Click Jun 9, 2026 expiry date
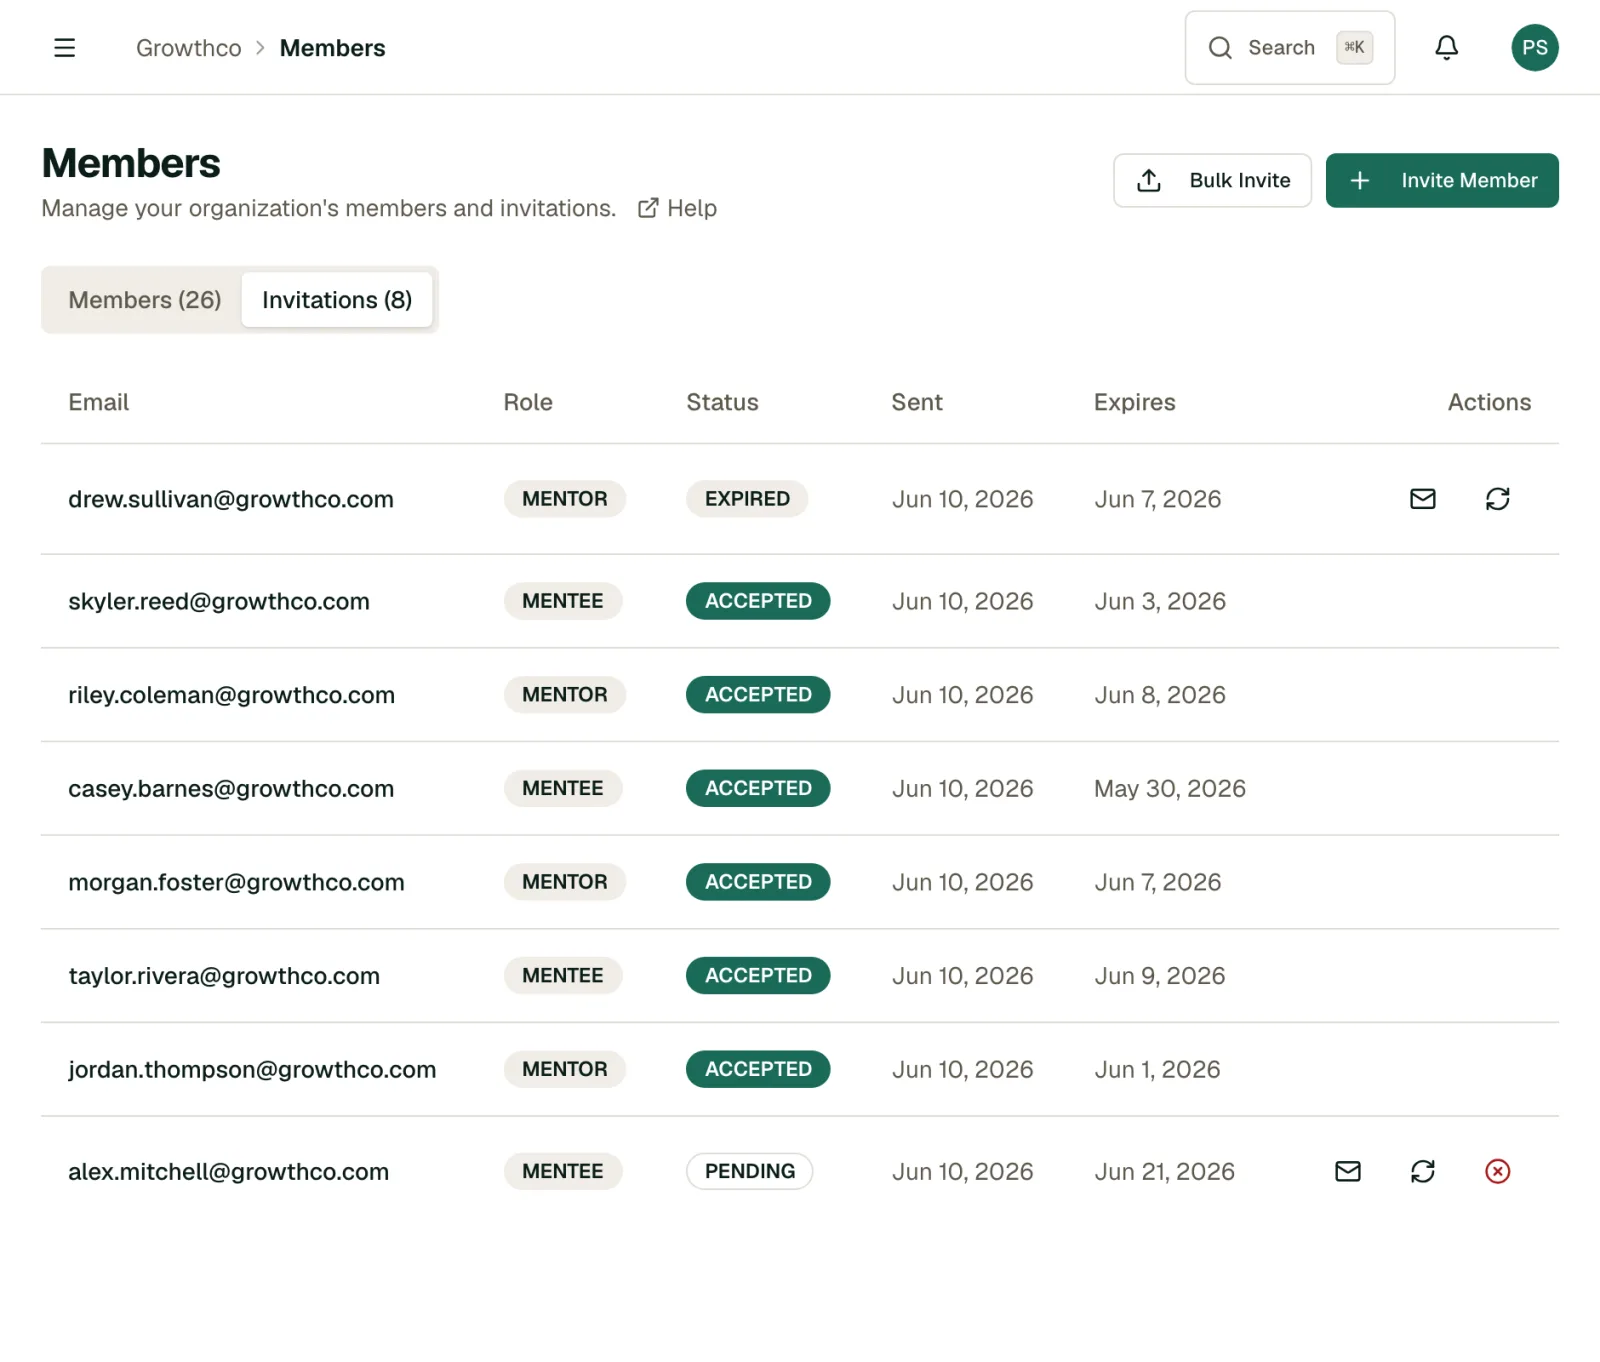The width and height of the screenshot is (1600, 1362). click(1159, 976)
